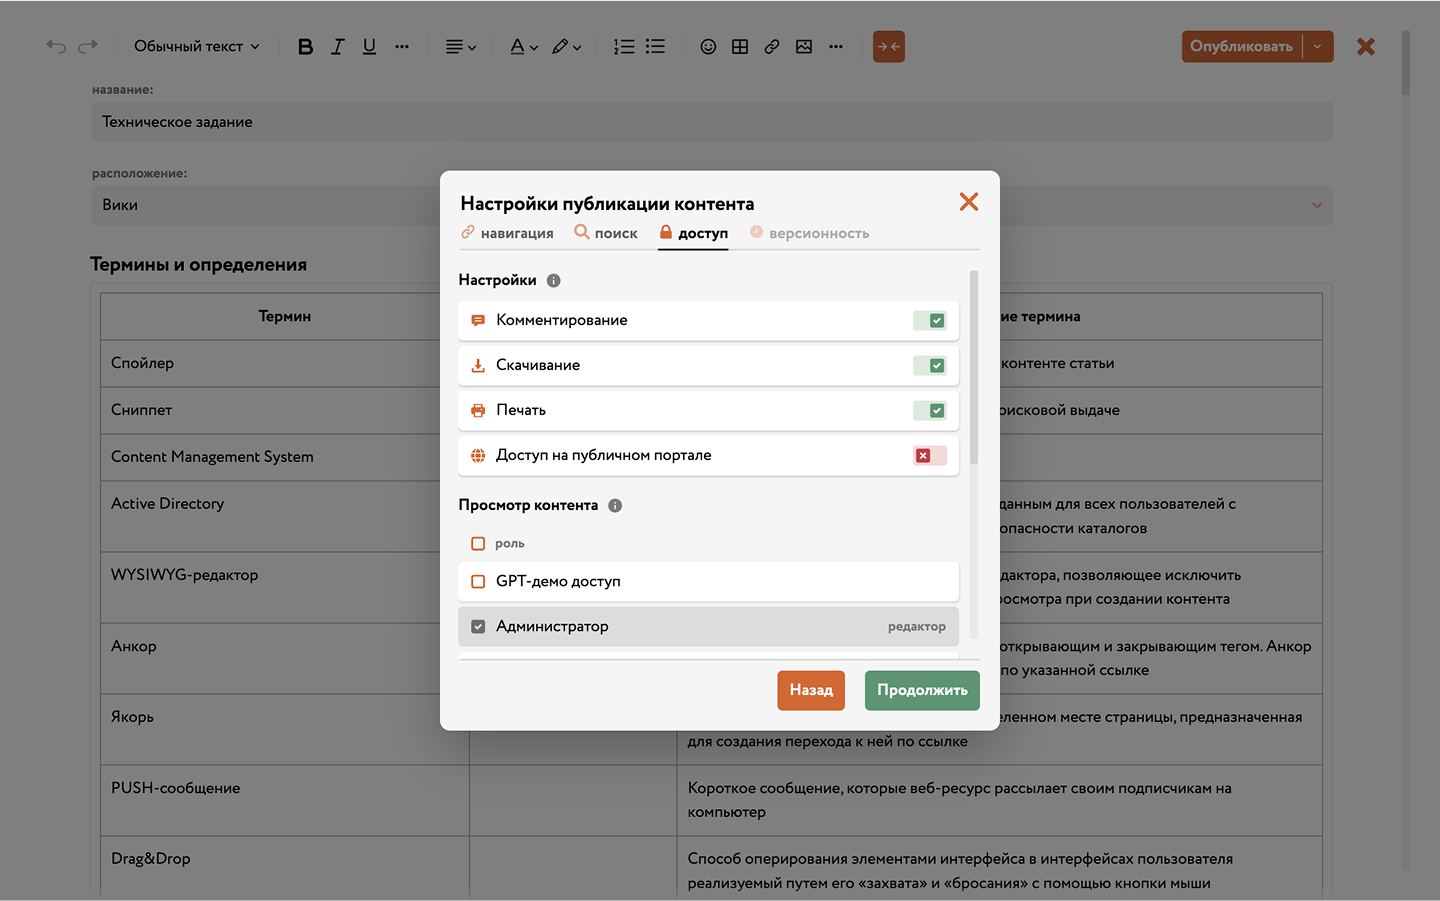Switch to the навигация tab

click(507, 233)
